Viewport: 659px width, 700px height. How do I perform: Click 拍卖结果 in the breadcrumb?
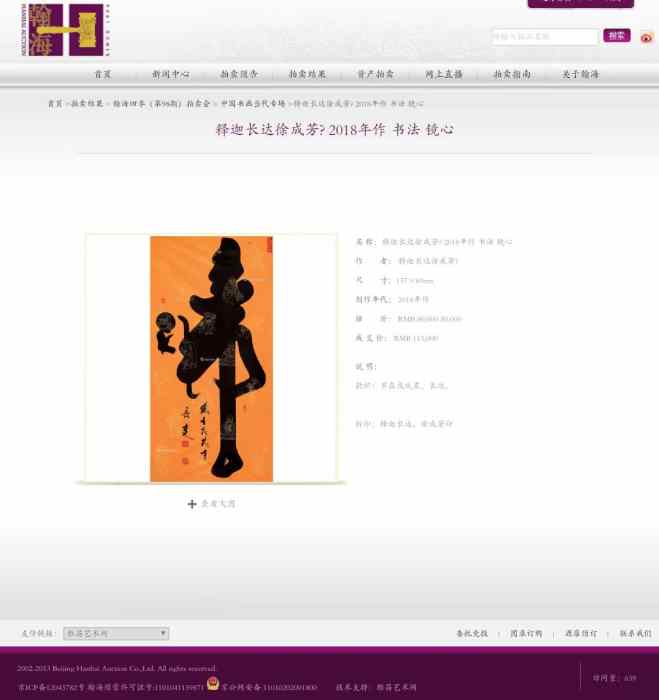[x=87, y=104]
